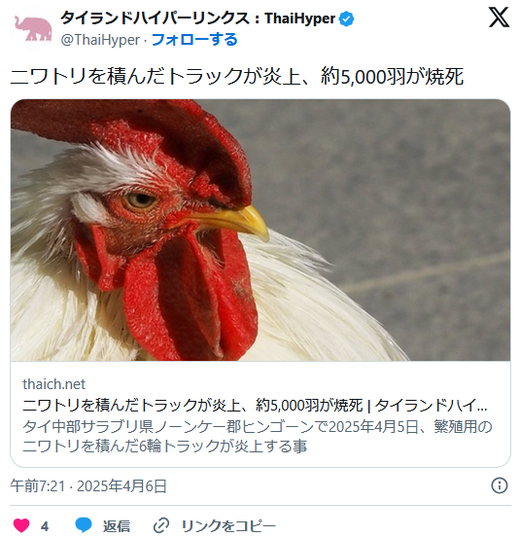The height and width of the screenshot is (537, 520).
Task: Click the pink elephant profile avatar
Action: coord(33,29)
